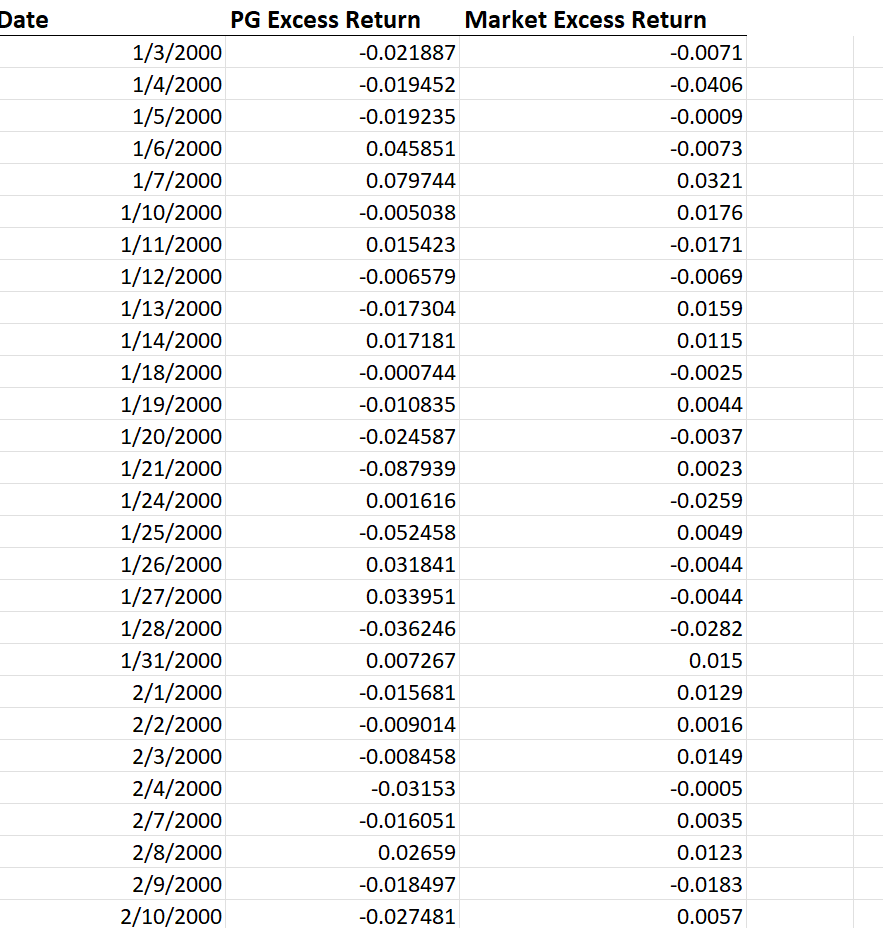Click the date 1/31/2000
Viewport: 883px width, 928px height.
click(x=172, y=660)
